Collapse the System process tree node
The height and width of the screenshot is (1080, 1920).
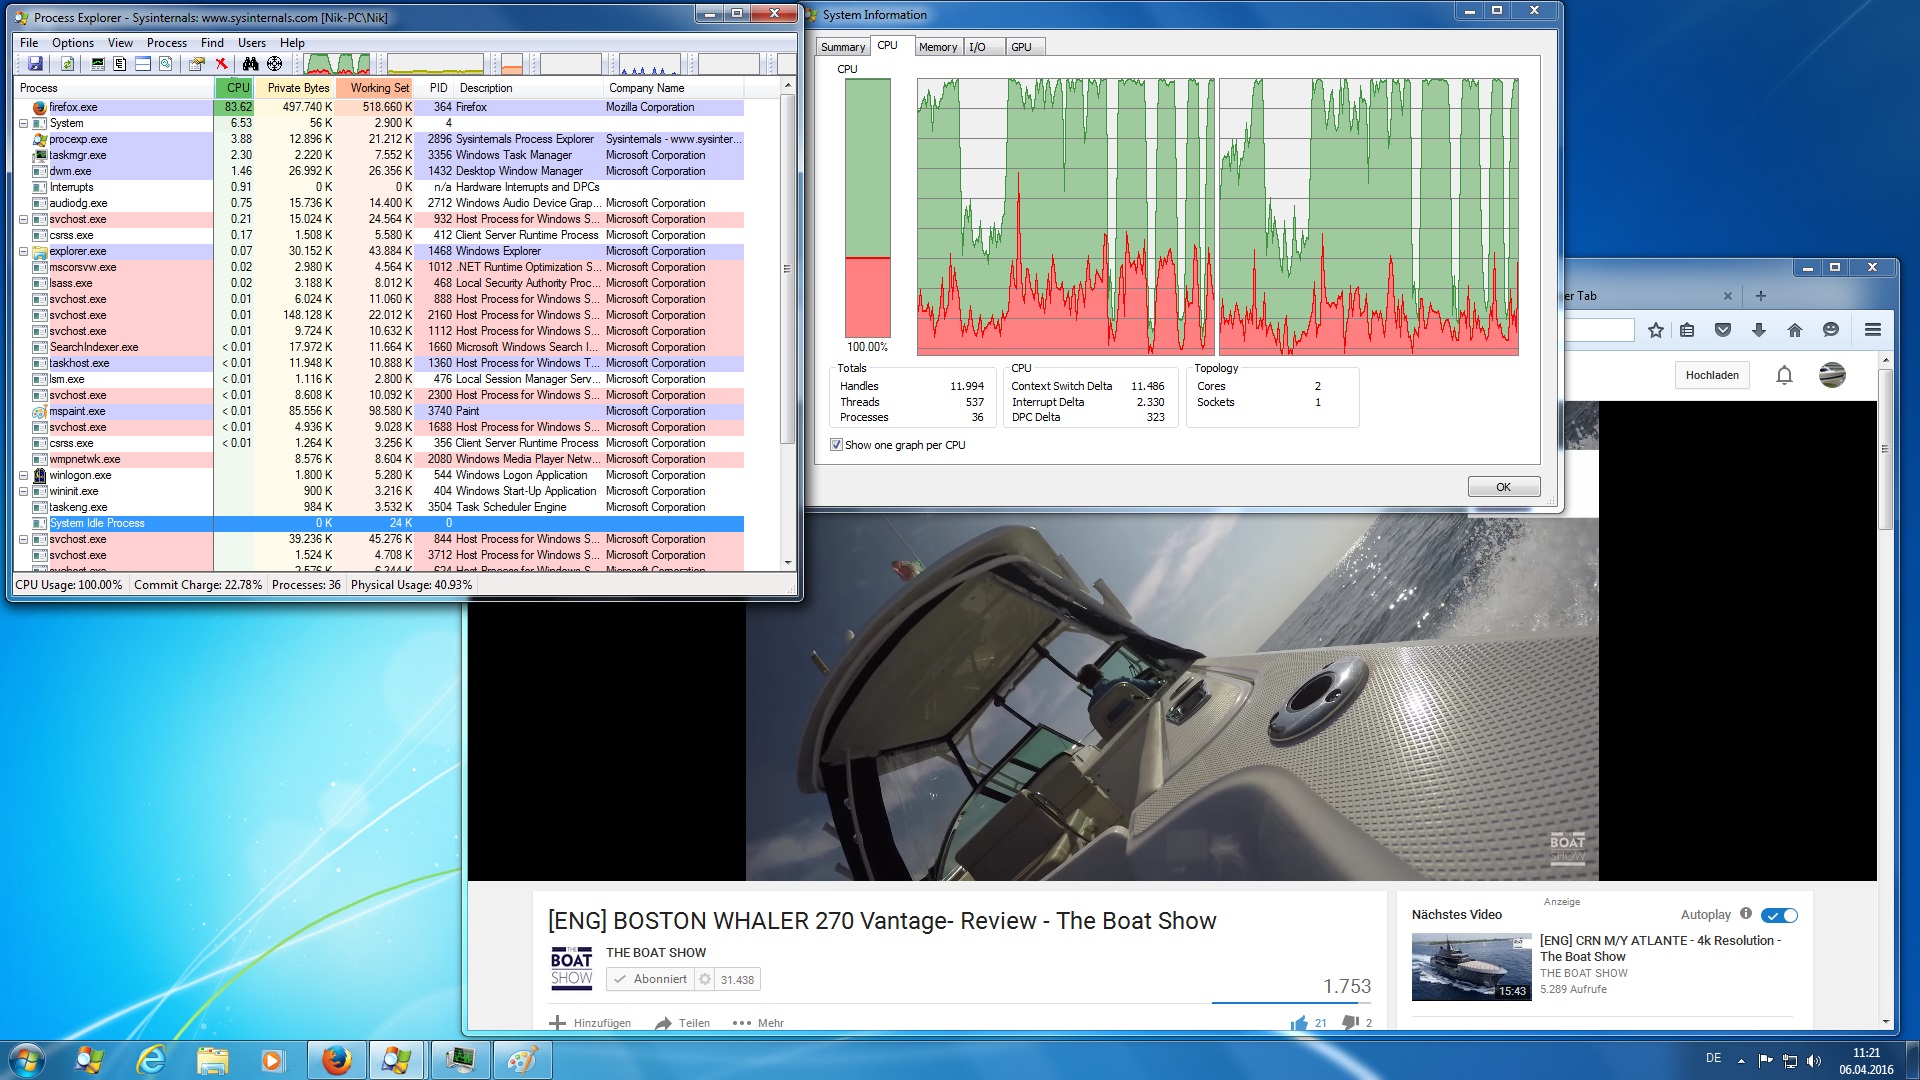(x=23, y=123)
